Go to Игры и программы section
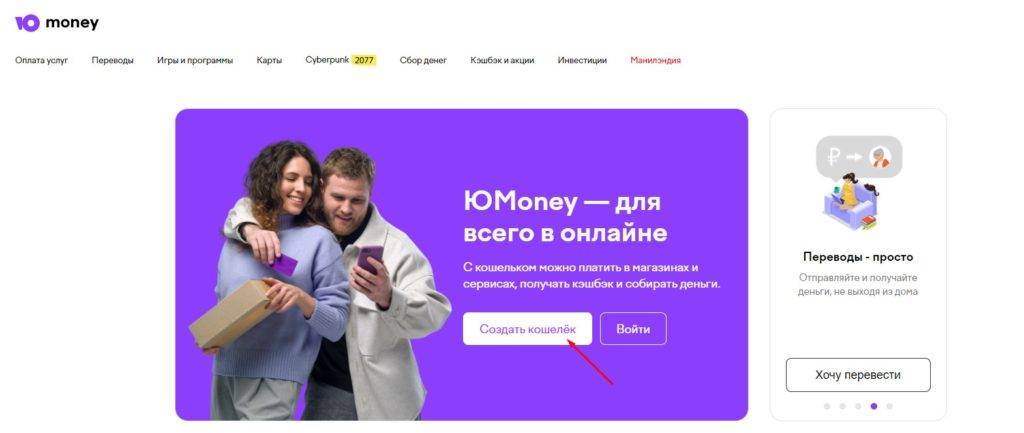The height and width of the screenshot is (433, 1024). point(195,60)
